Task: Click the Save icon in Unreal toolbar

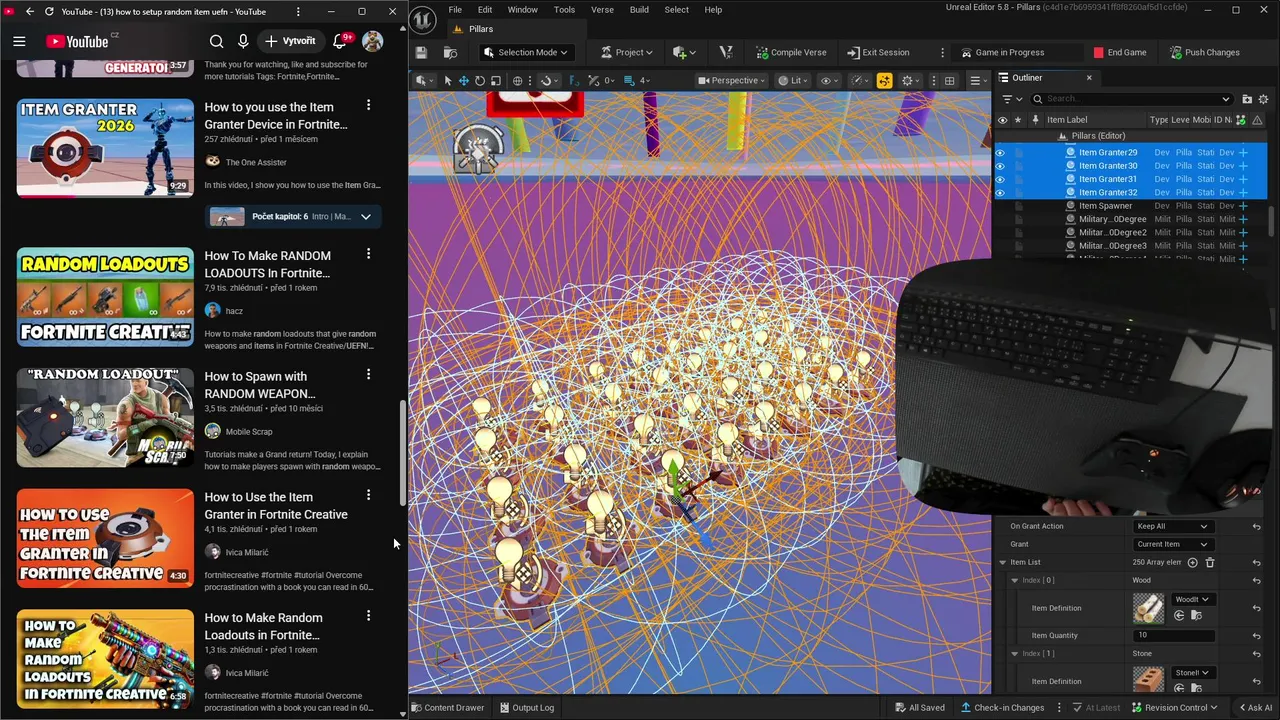Action: click(x=421, y=52)
